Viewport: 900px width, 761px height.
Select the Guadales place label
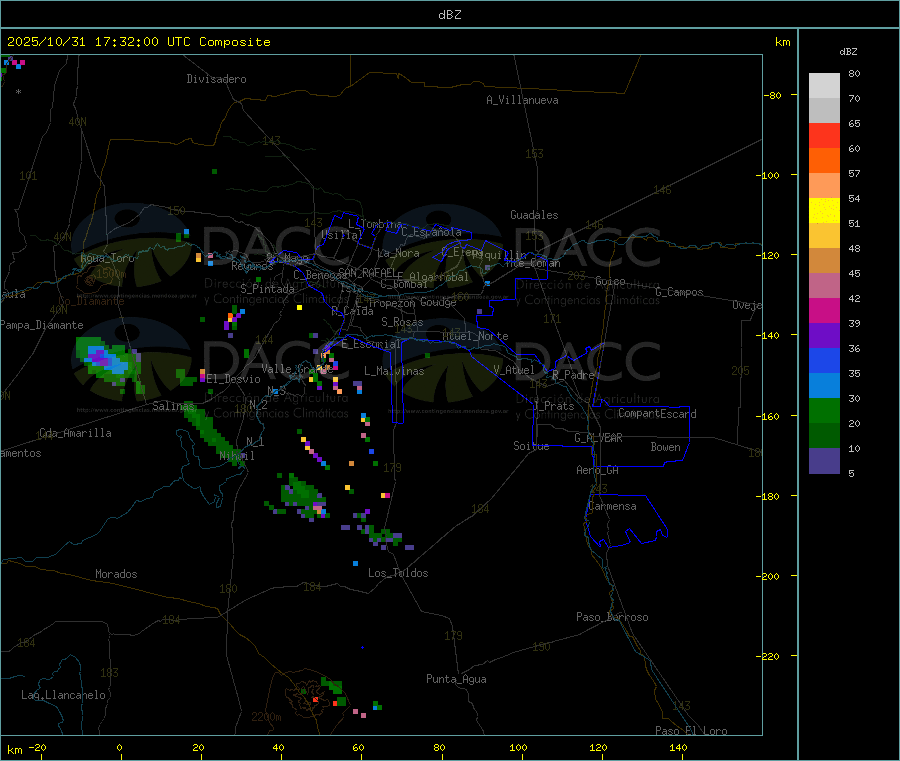534,215
